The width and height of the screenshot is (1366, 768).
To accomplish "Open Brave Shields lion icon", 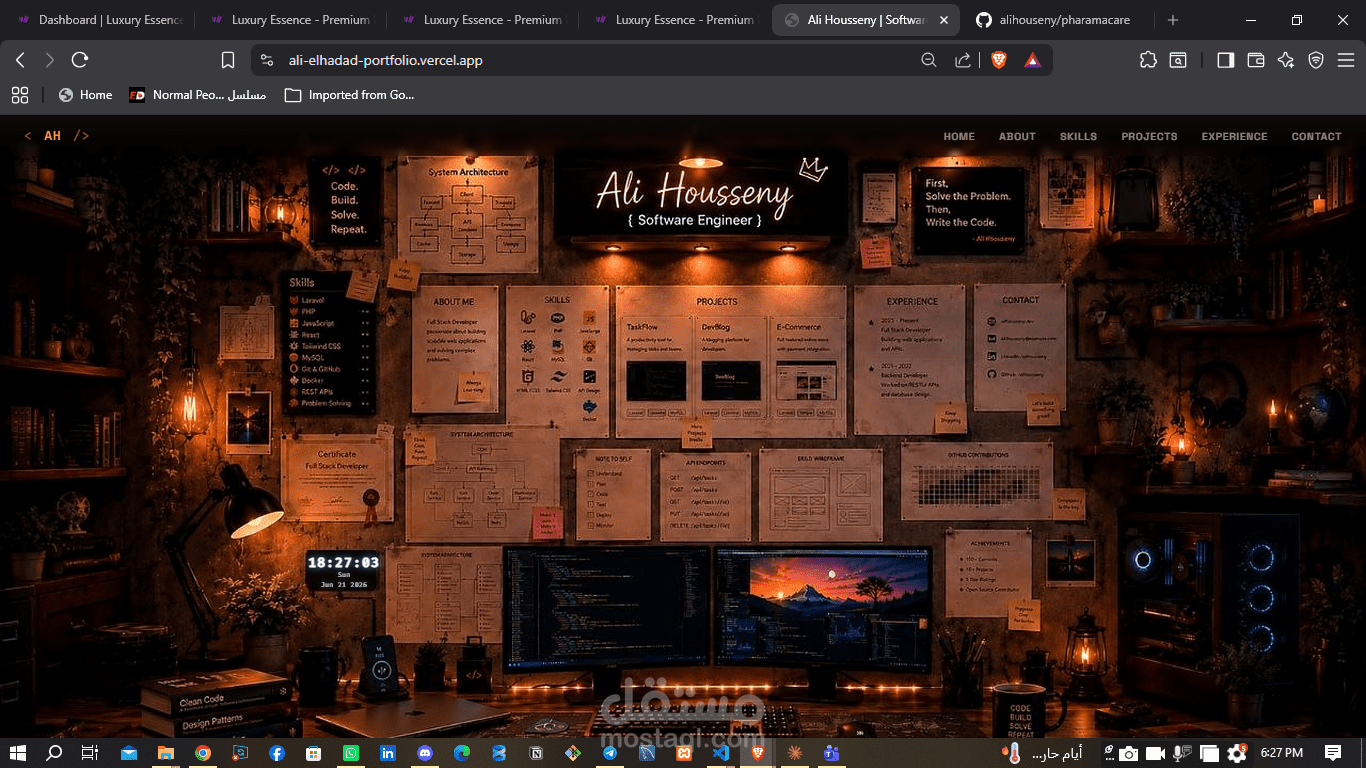I will 998,60.
